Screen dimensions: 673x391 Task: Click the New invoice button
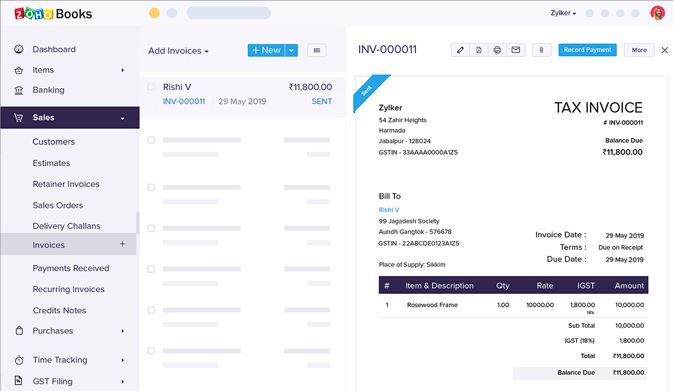click(x=267, y=50)
